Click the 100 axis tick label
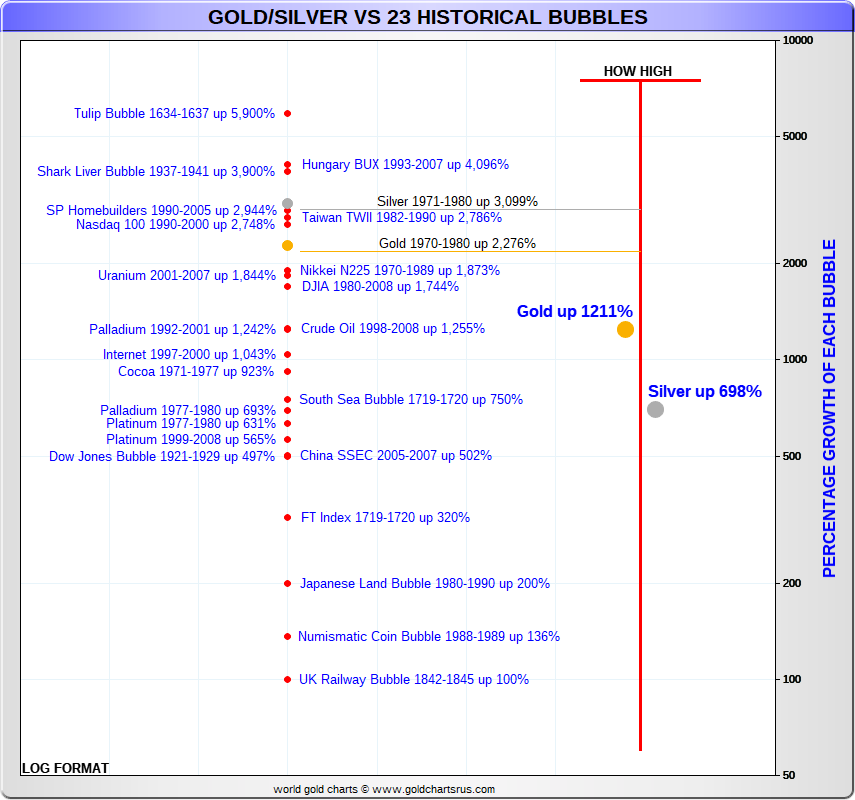The height and width of the screenshot is (800, 855). (792, 679)
